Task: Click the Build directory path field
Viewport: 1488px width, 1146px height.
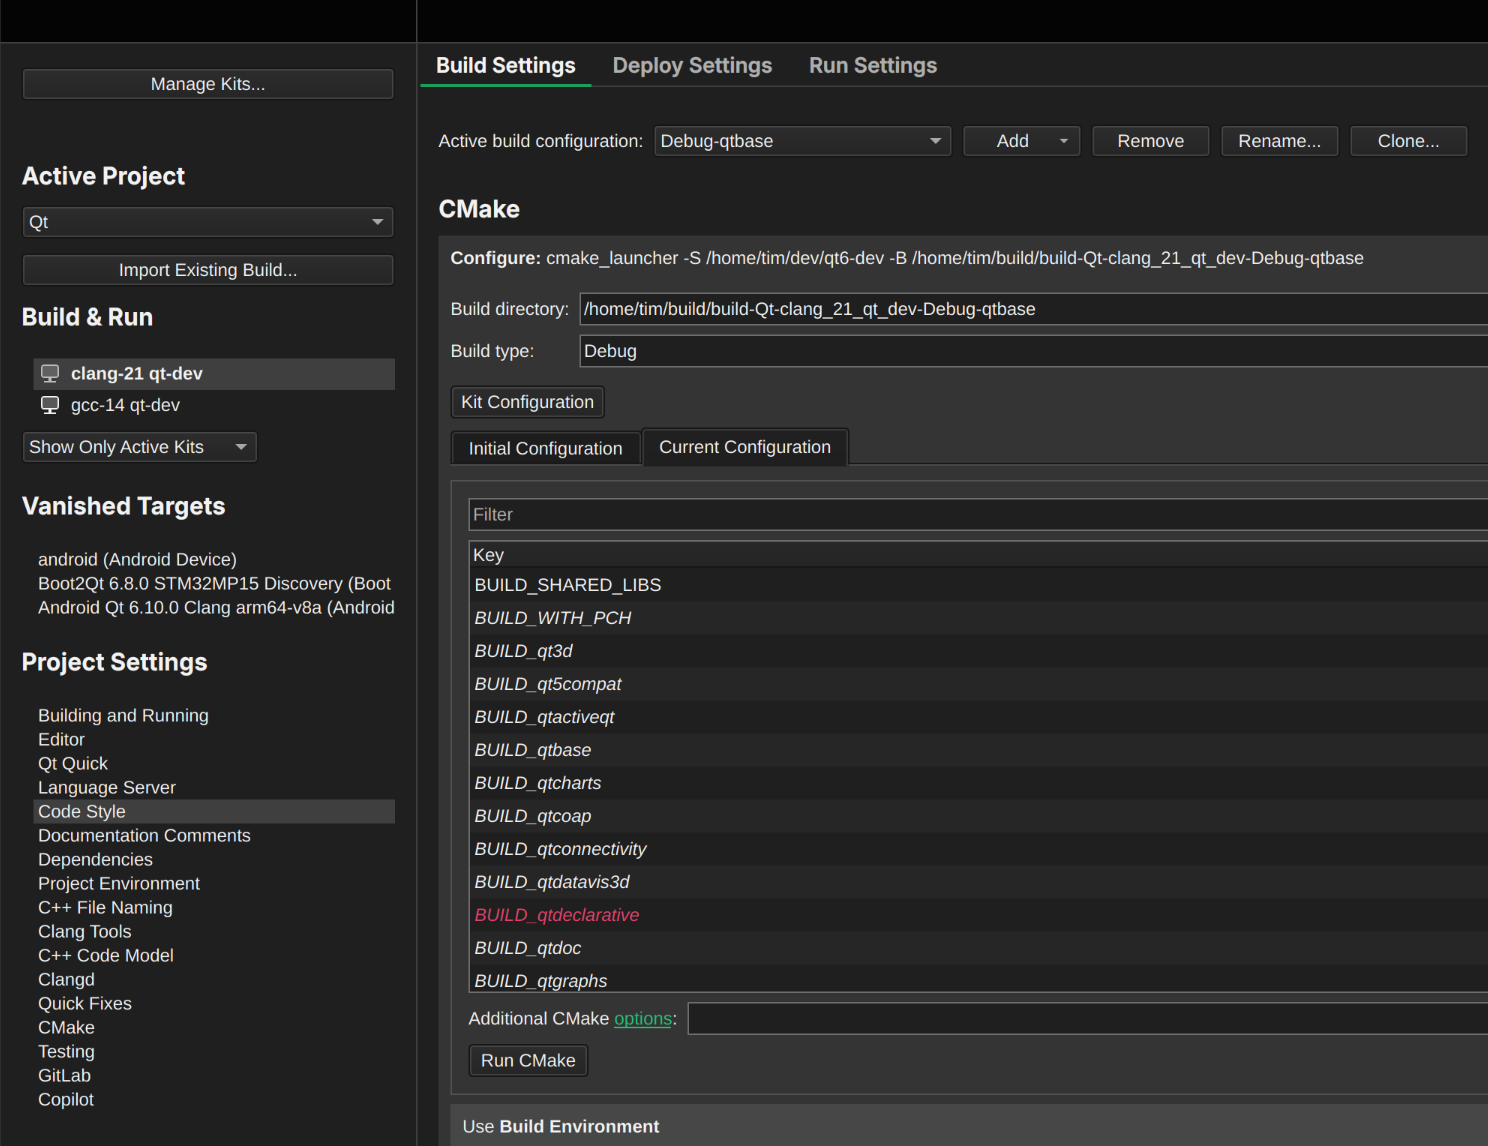Action: (x=1030, y=310)
